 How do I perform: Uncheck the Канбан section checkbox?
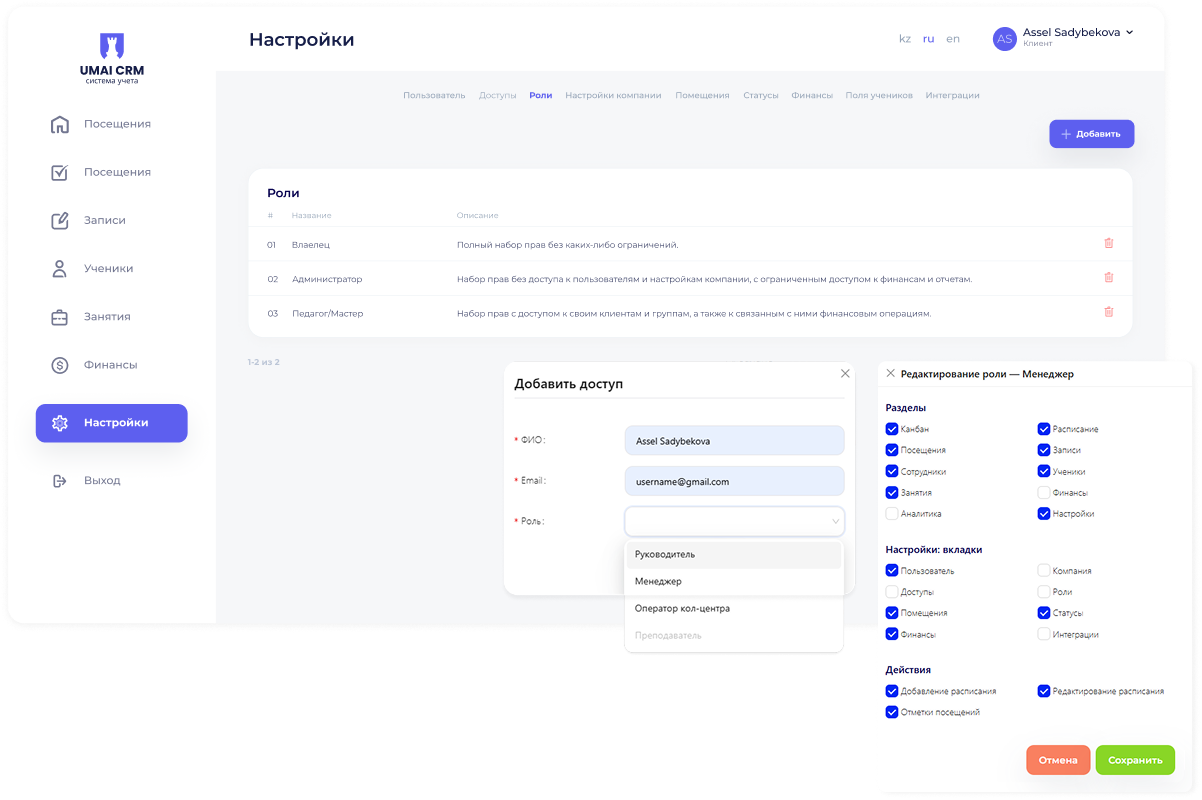pyautogui.click(x=892, y=429)
